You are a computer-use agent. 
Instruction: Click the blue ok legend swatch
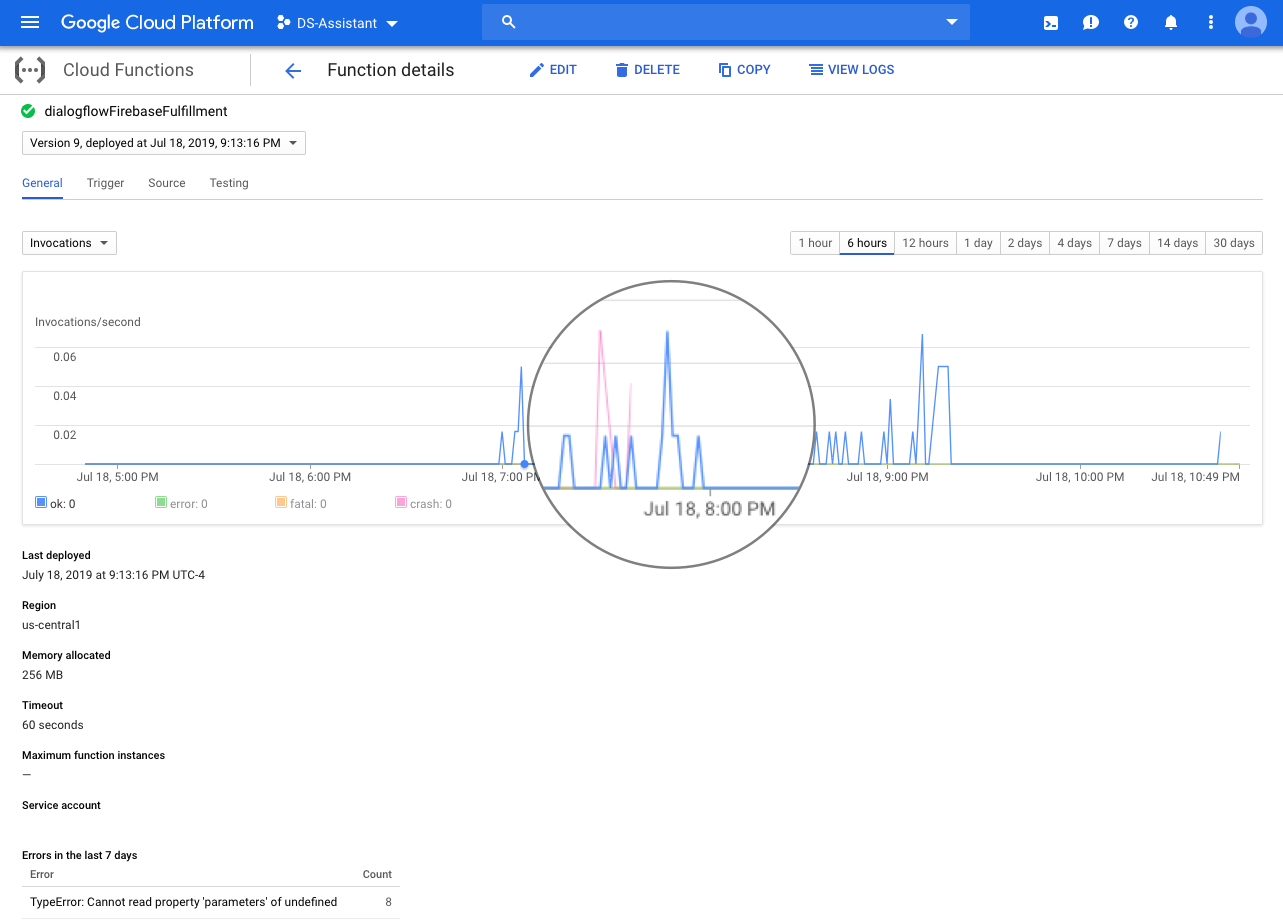[41, 503]
